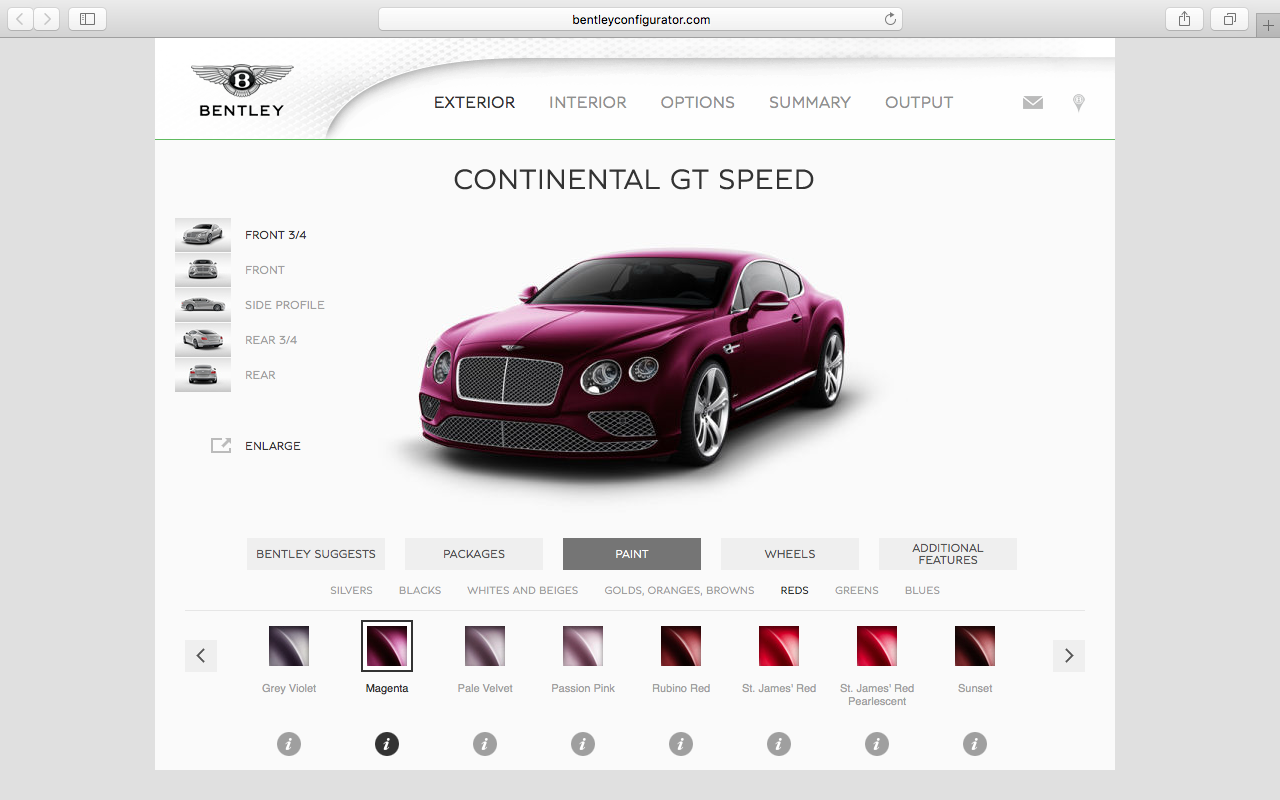Select the Bentley Suggests button

316,554
